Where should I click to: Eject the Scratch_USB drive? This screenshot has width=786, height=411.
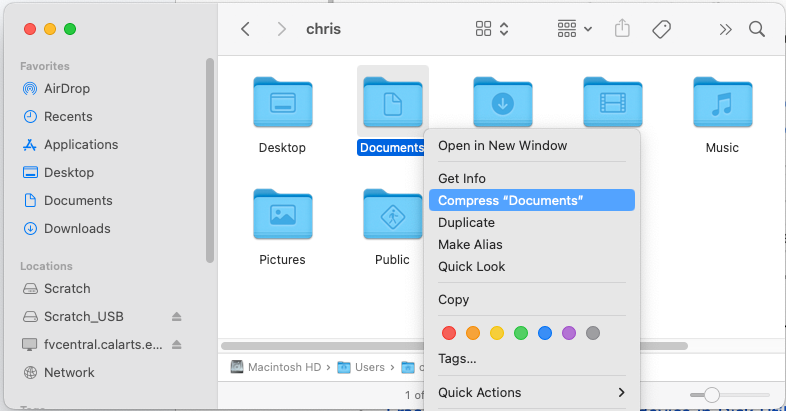176,317
